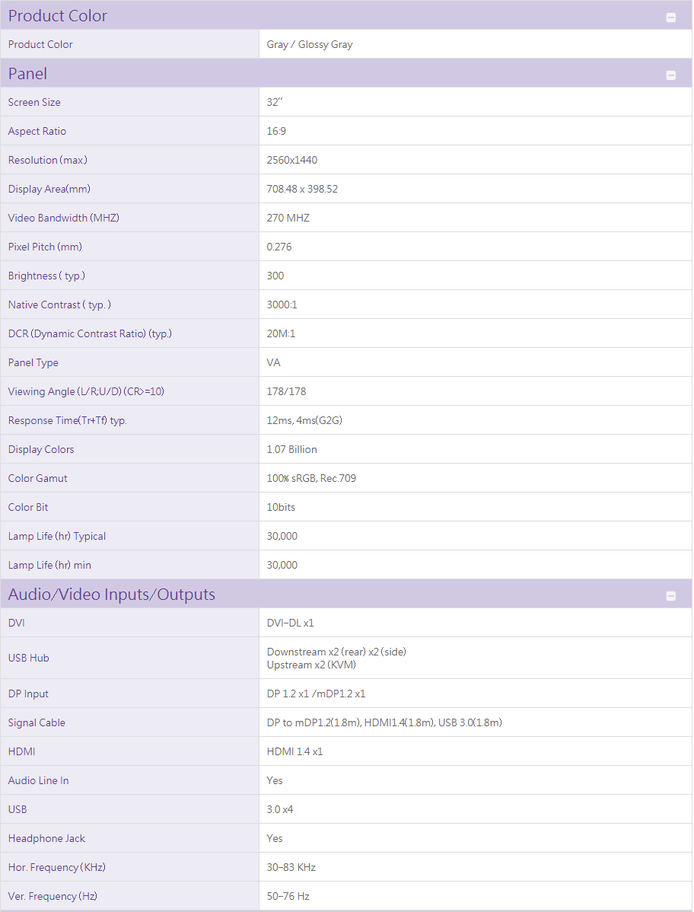Click the HDMI label
694x912 pixels.
(x=22, y=751)
